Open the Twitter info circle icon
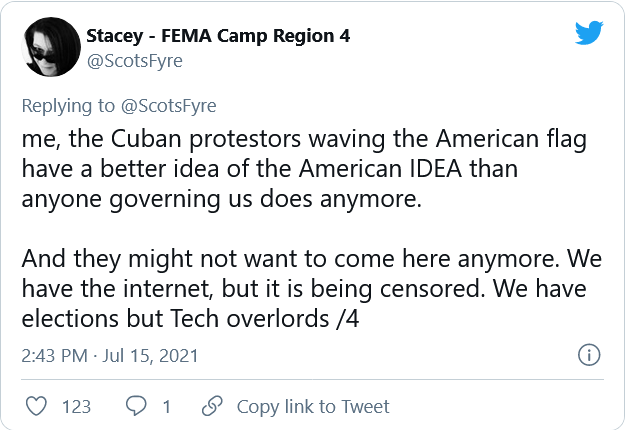Image resolution: width=625 pixels, height=430 pixels. (x=590, y=355)
